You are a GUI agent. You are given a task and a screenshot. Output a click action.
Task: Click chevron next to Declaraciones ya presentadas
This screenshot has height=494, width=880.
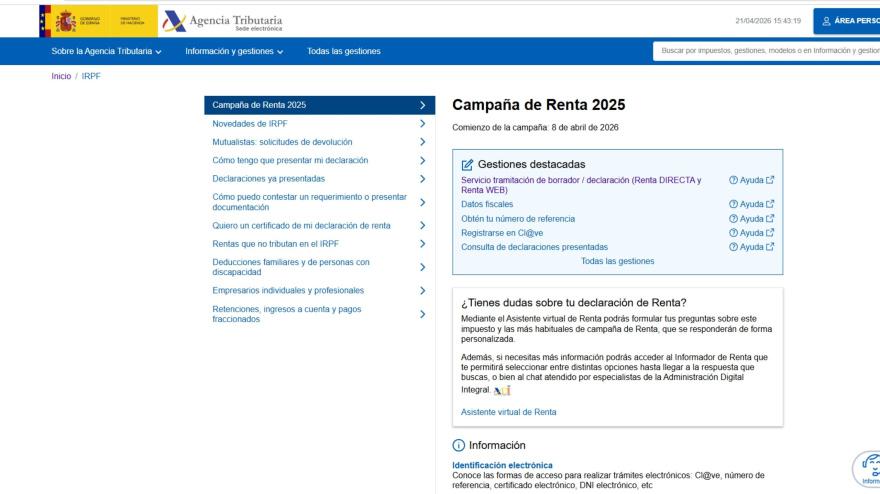(x=423, y=179)
